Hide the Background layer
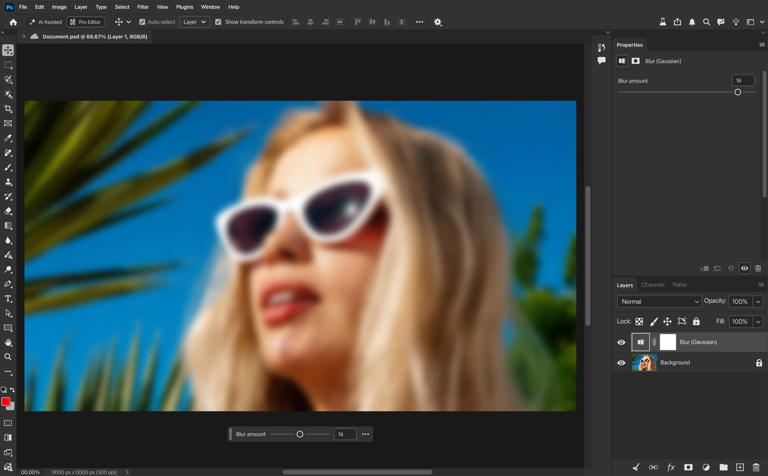 coord(621,363)
